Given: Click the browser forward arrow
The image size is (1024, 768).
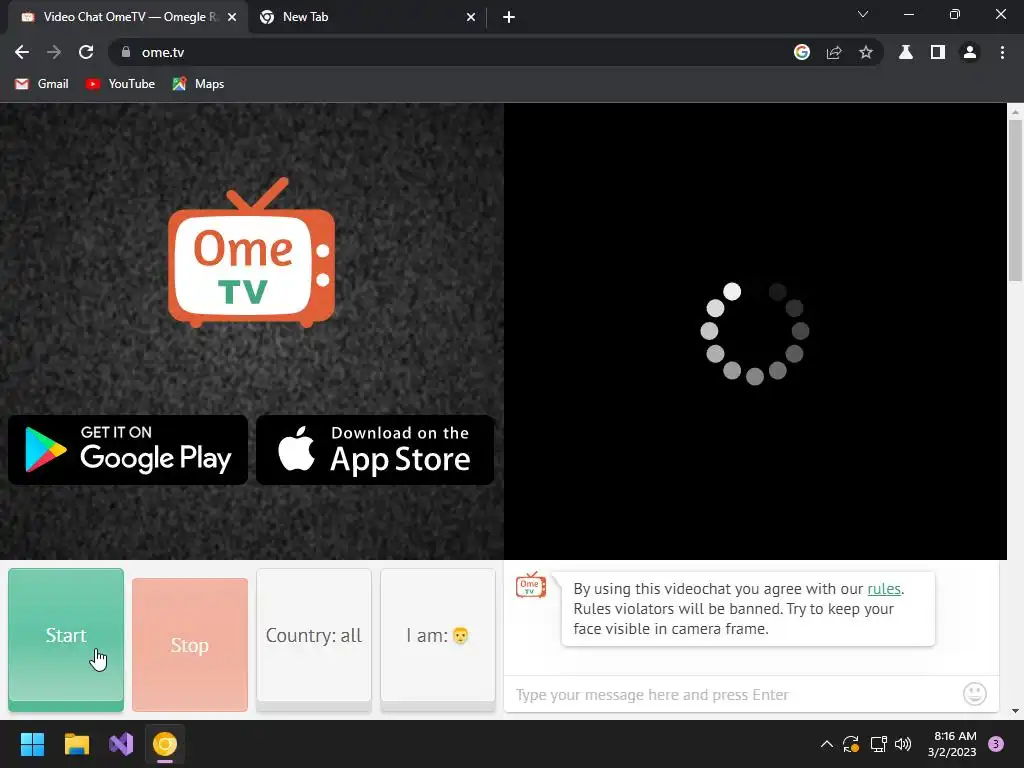Looking at the screenshot, I should coord(54,52).
